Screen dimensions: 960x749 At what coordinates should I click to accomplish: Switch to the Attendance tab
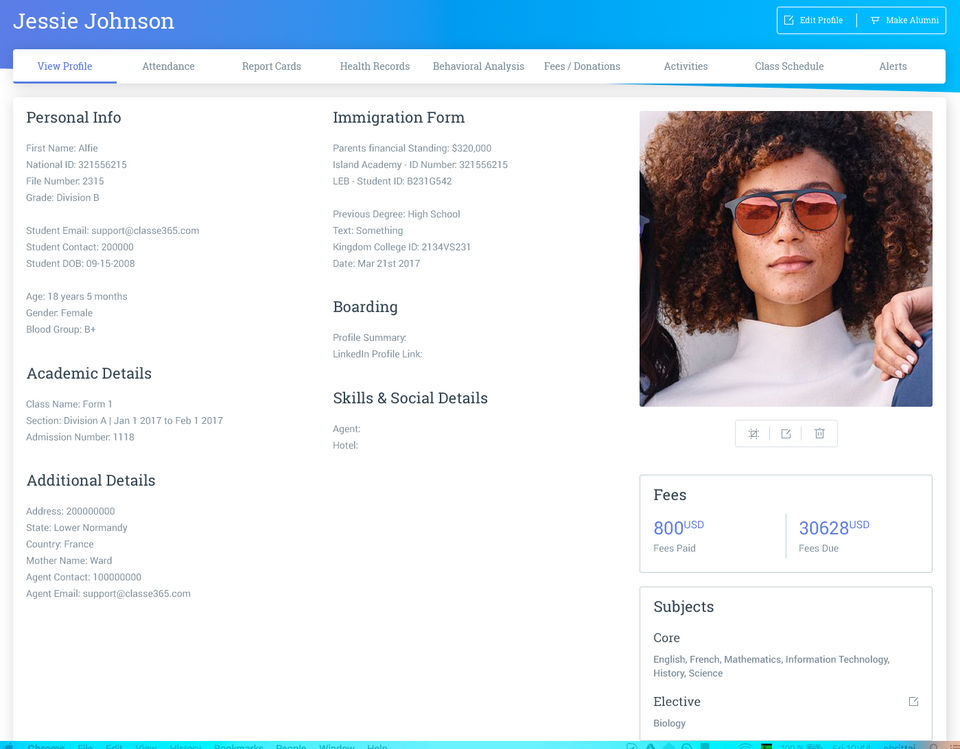click(x=168, y=66)
